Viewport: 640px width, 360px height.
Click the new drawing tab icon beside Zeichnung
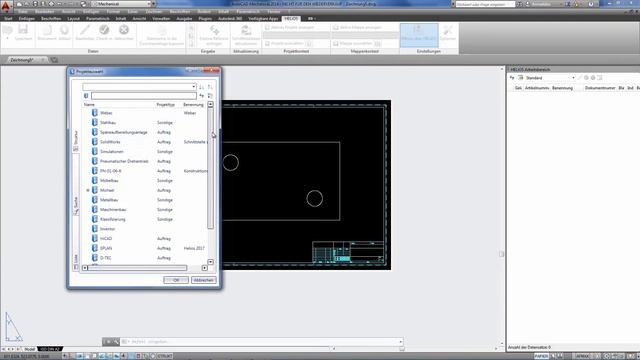point(54,60)
